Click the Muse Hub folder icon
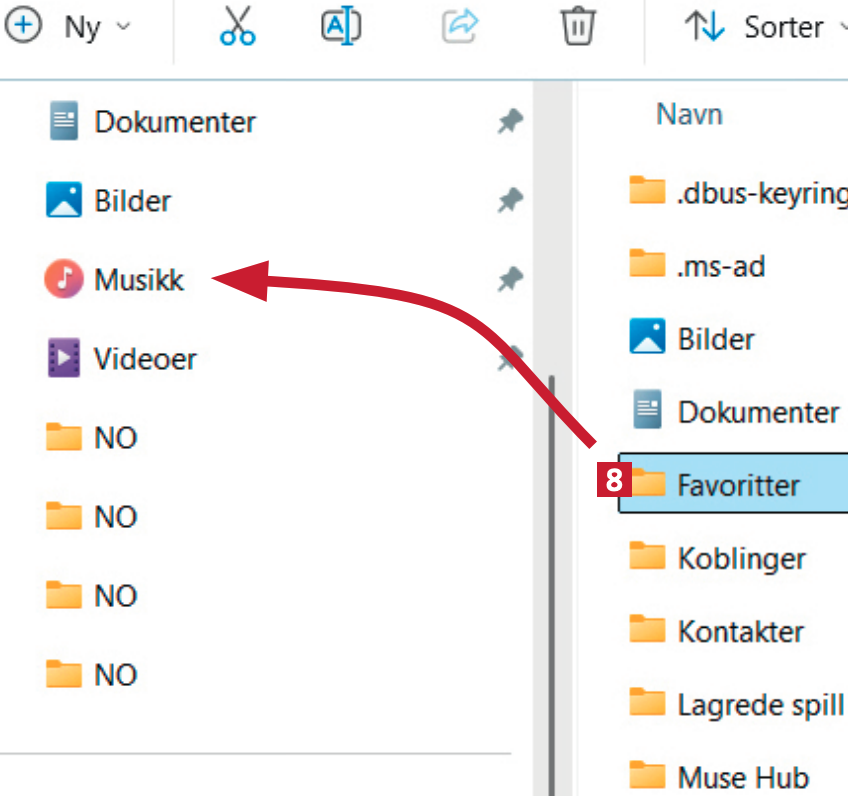Screen dimensions: 848x796 [x=648, y=776]
